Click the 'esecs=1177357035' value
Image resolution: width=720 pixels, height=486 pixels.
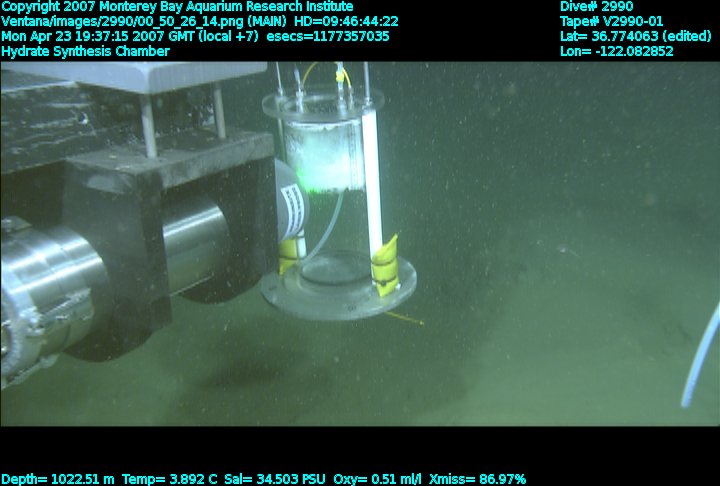click(x=328, y=36)
